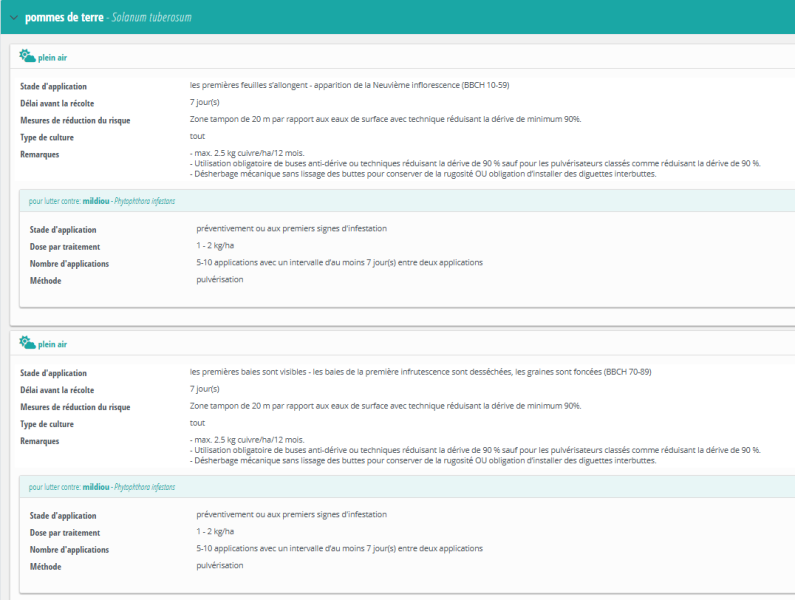This screenshot has height=600, width=795.
Task: Click the first Délai avant la récolte label
Action: point(66,103)
